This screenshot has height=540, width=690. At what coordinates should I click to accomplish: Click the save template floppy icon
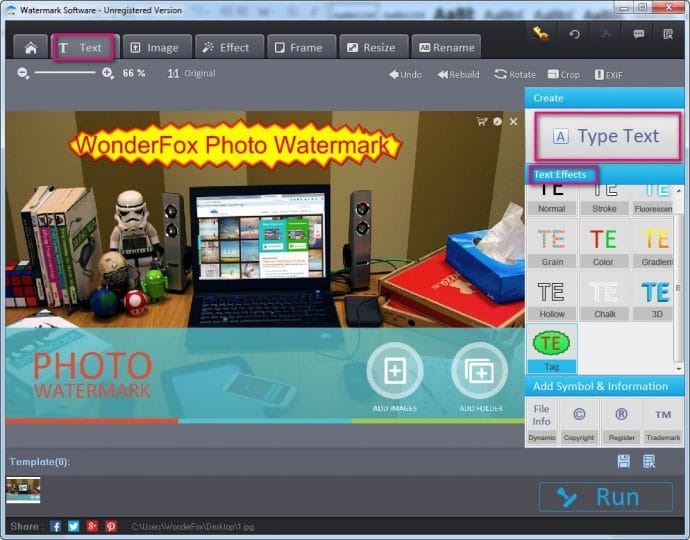coord(624,461)
